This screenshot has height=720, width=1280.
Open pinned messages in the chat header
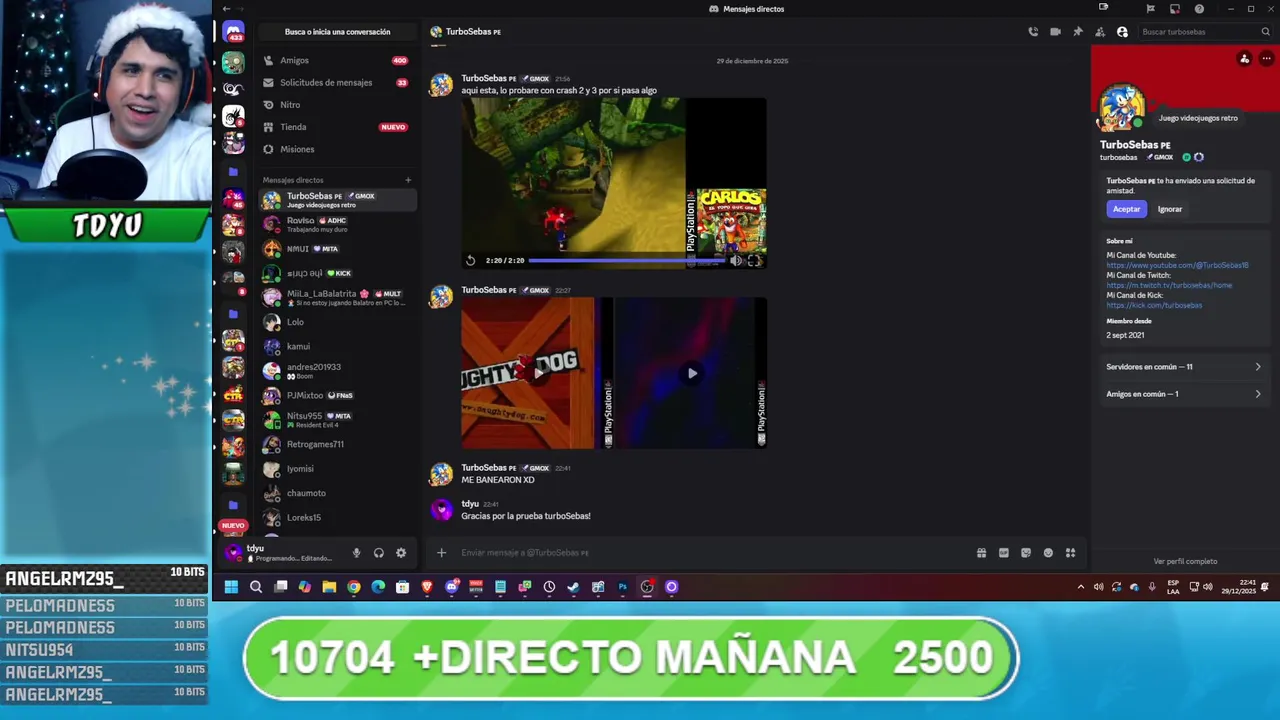pos(1078,32)
